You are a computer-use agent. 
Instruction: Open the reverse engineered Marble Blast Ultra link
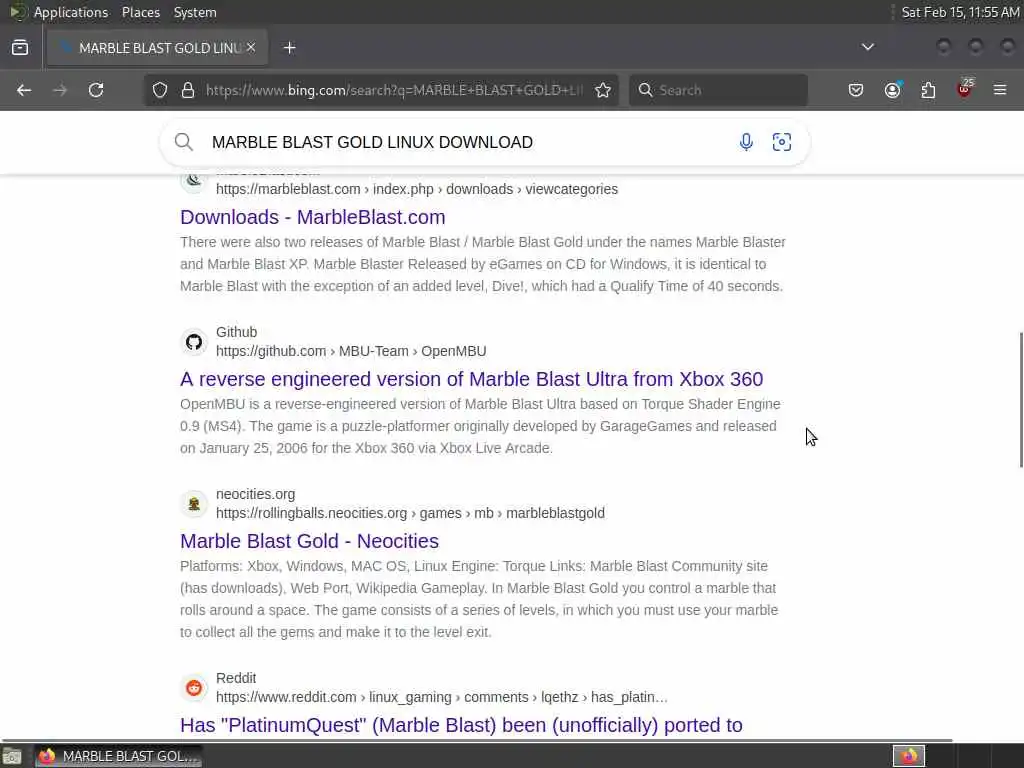[x=472, y=379]
